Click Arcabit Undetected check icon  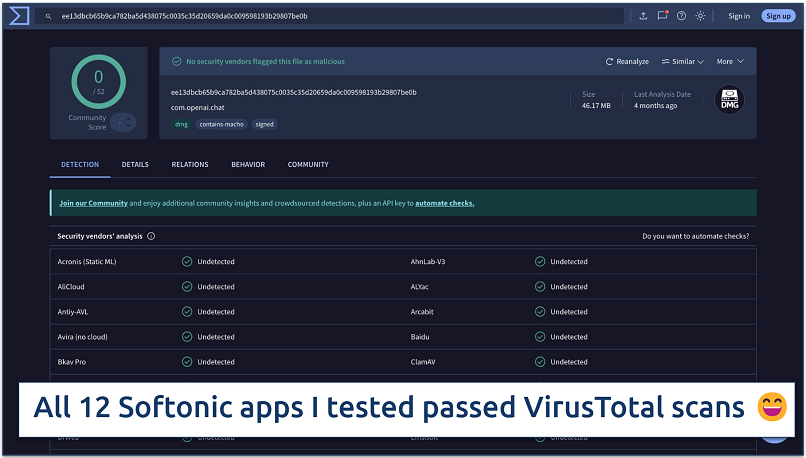pos(540,312)
